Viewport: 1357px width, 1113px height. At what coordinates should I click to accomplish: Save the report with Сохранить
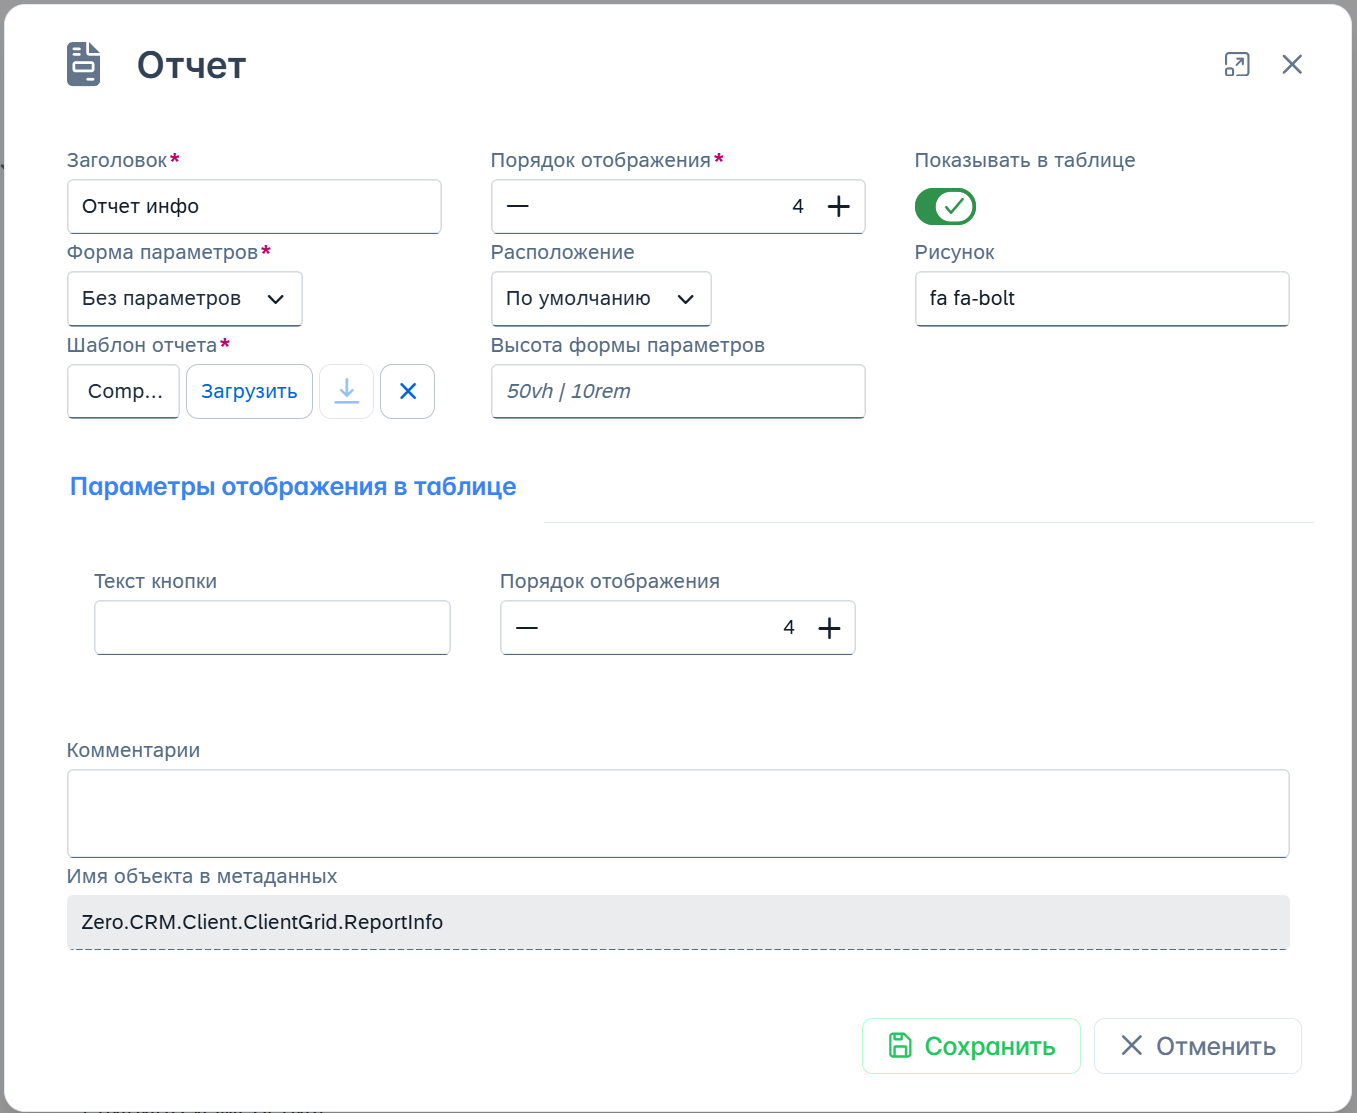(x=971, y=1046)
